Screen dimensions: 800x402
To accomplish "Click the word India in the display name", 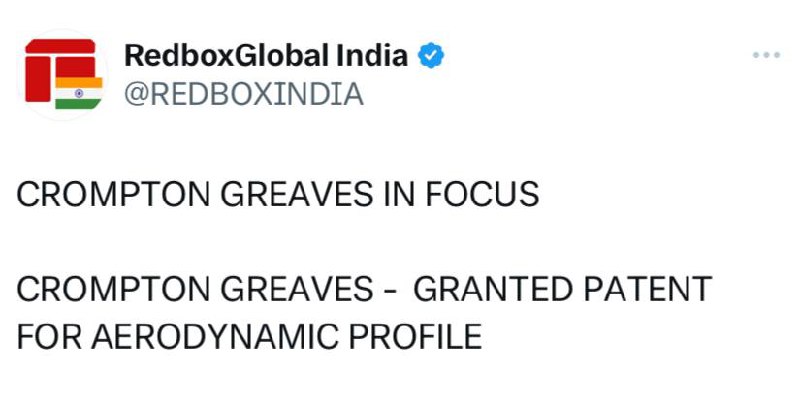I will [372, 55].
